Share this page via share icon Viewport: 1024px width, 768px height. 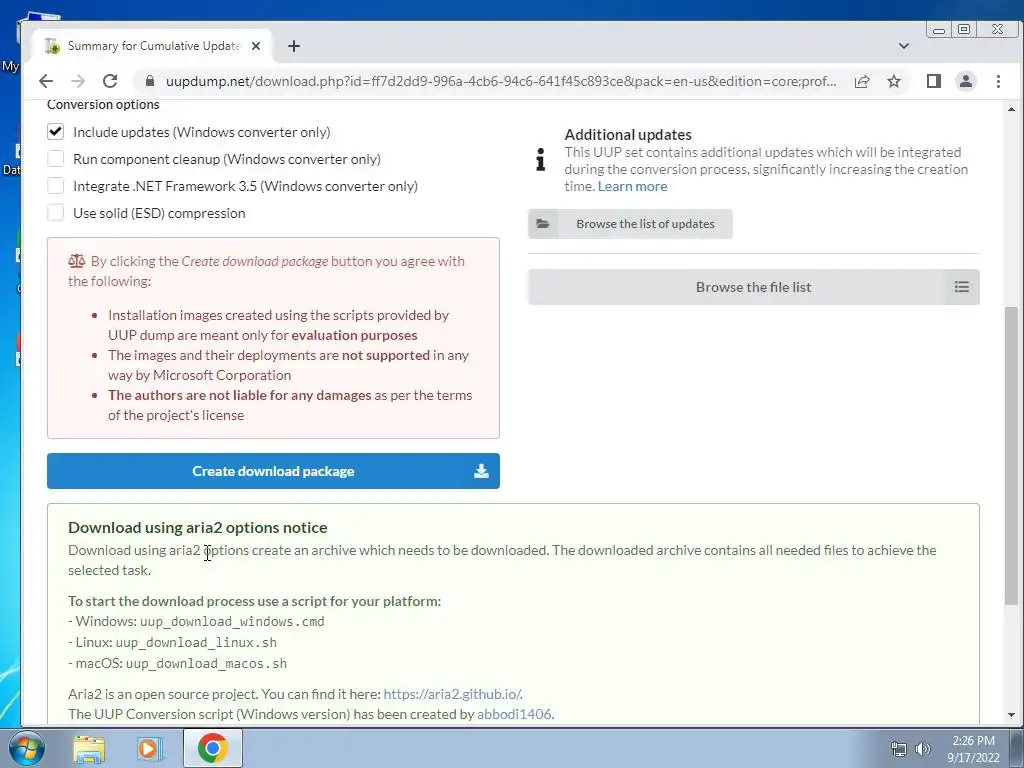point(862,81)
